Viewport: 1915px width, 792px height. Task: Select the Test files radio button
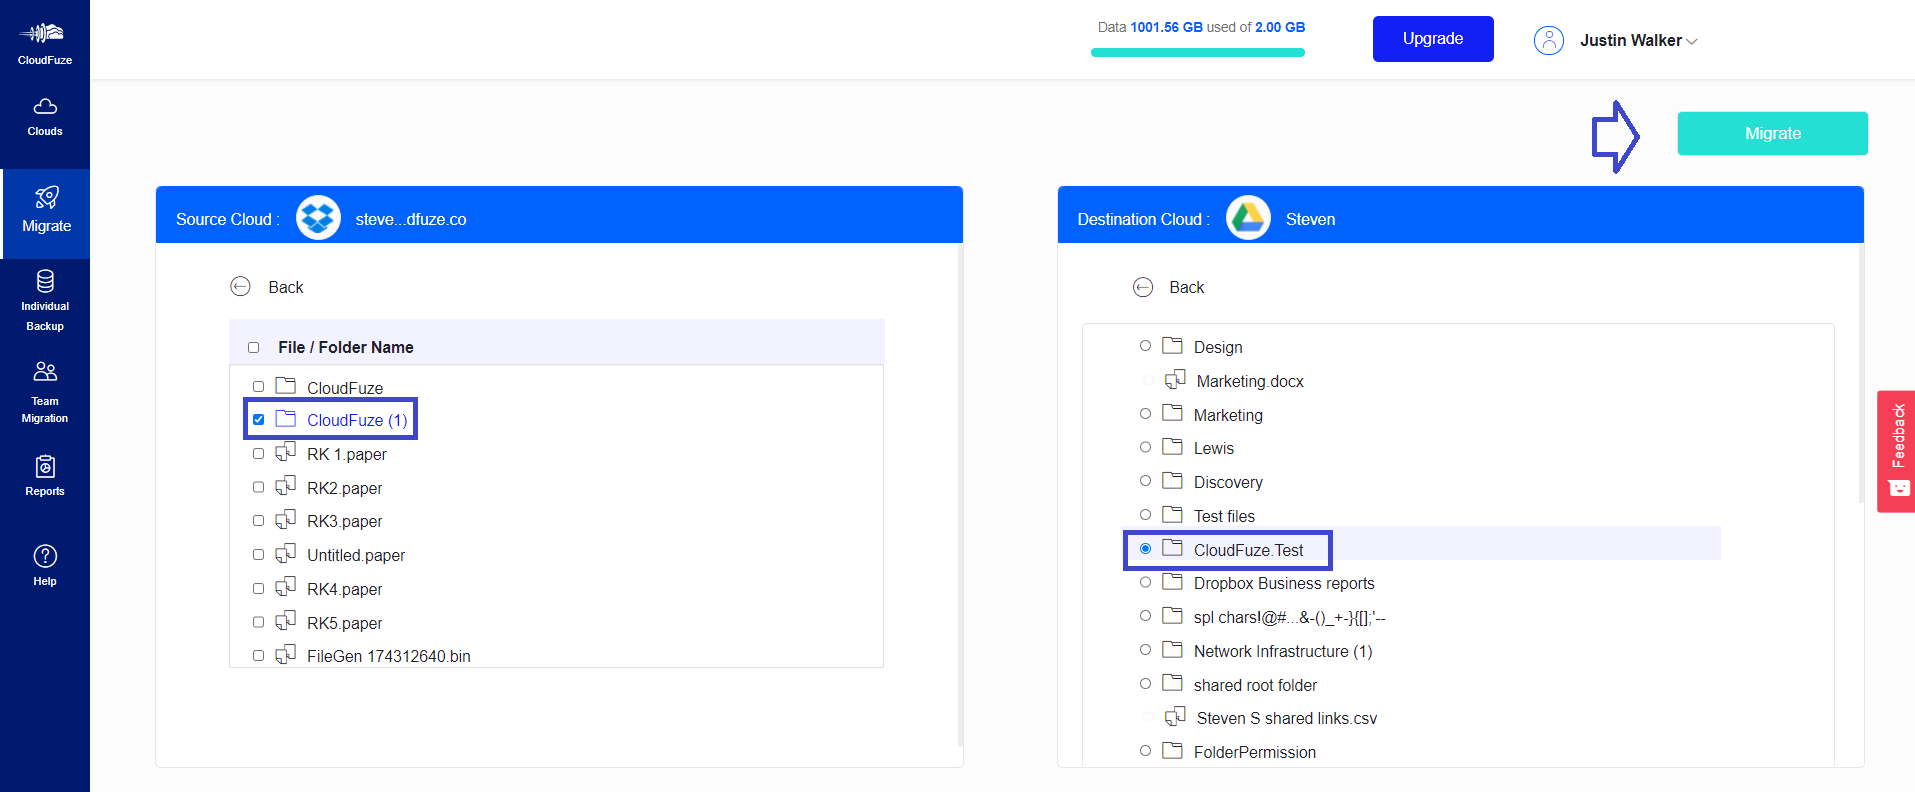click(x=1145, y=515)
